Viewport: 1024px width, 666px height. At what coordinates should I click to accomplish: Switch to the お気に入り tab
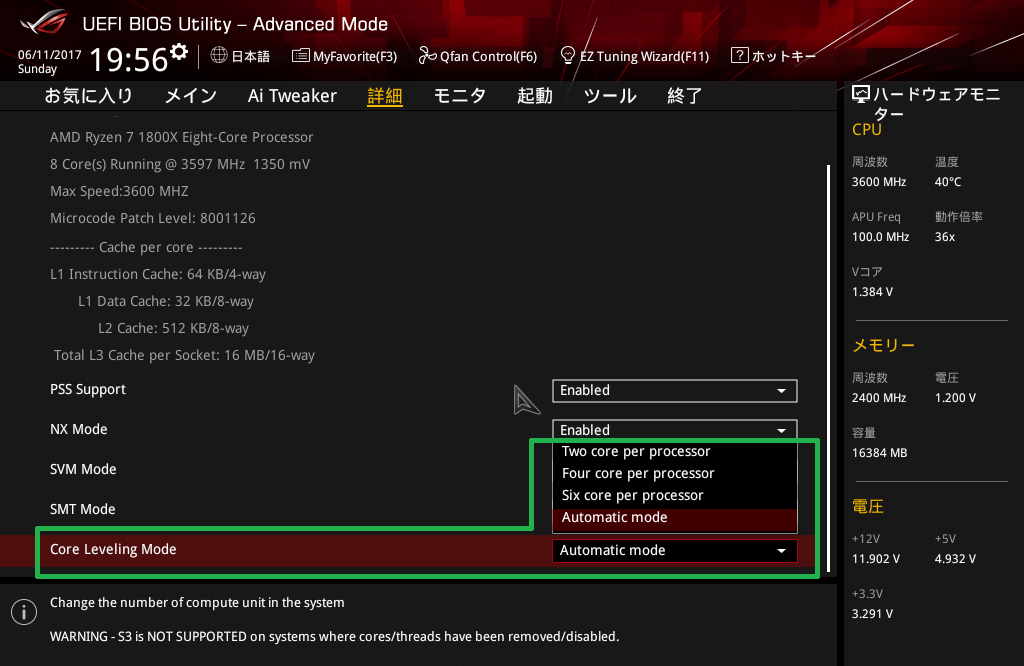[88, 96]
